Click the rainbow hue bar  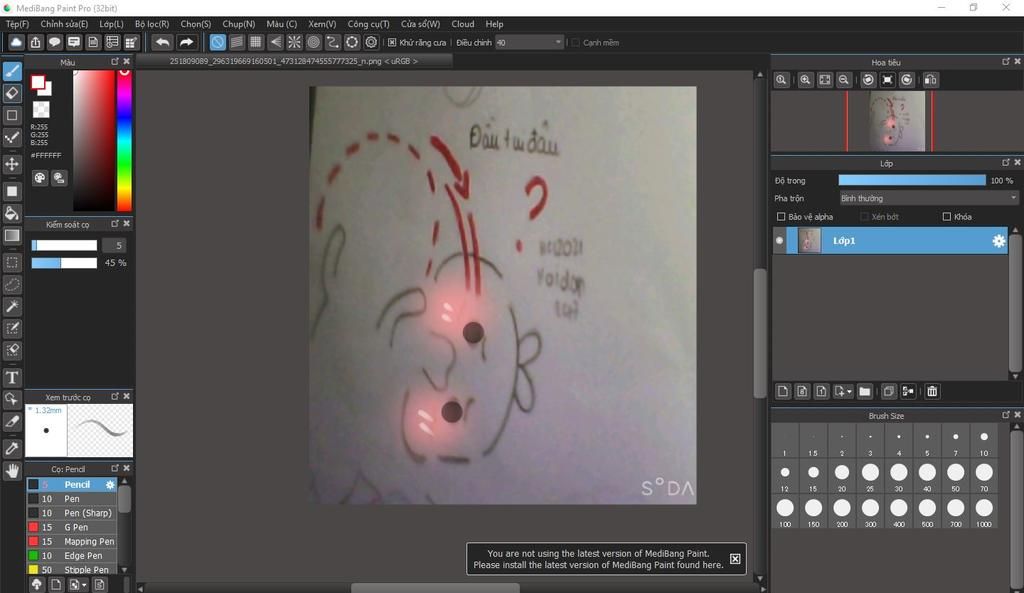tap(124, 140)
